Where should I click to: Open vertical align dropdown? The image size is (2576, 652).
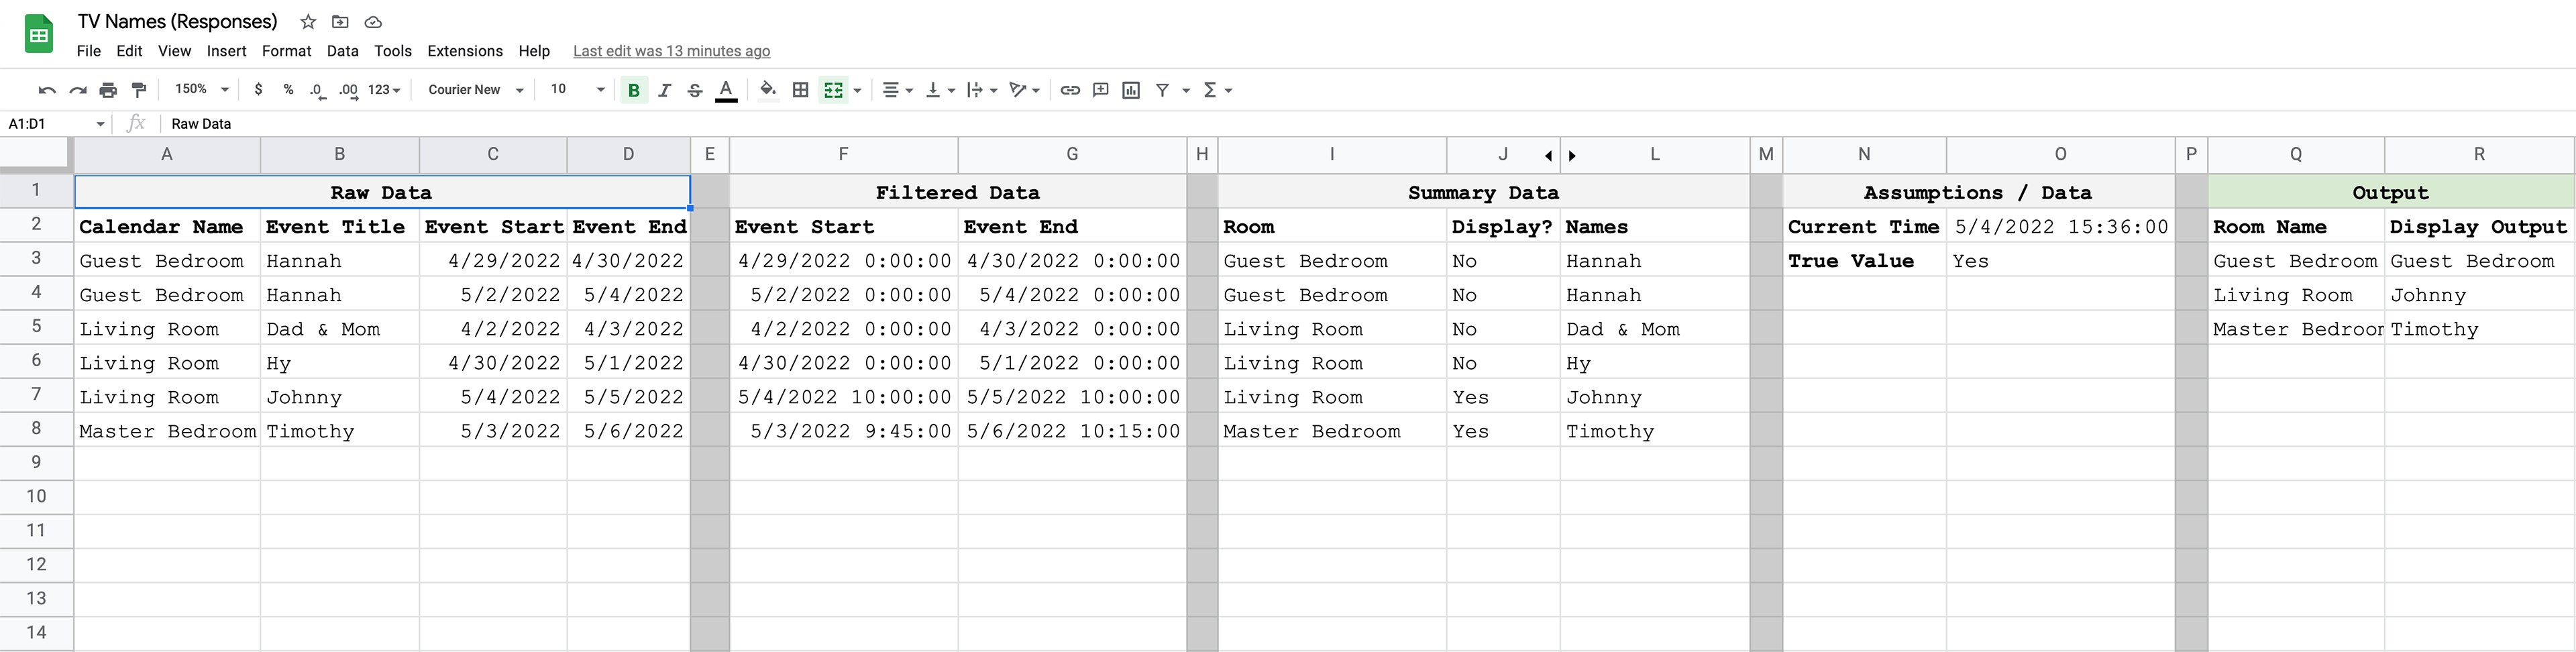tap(939, 90)
